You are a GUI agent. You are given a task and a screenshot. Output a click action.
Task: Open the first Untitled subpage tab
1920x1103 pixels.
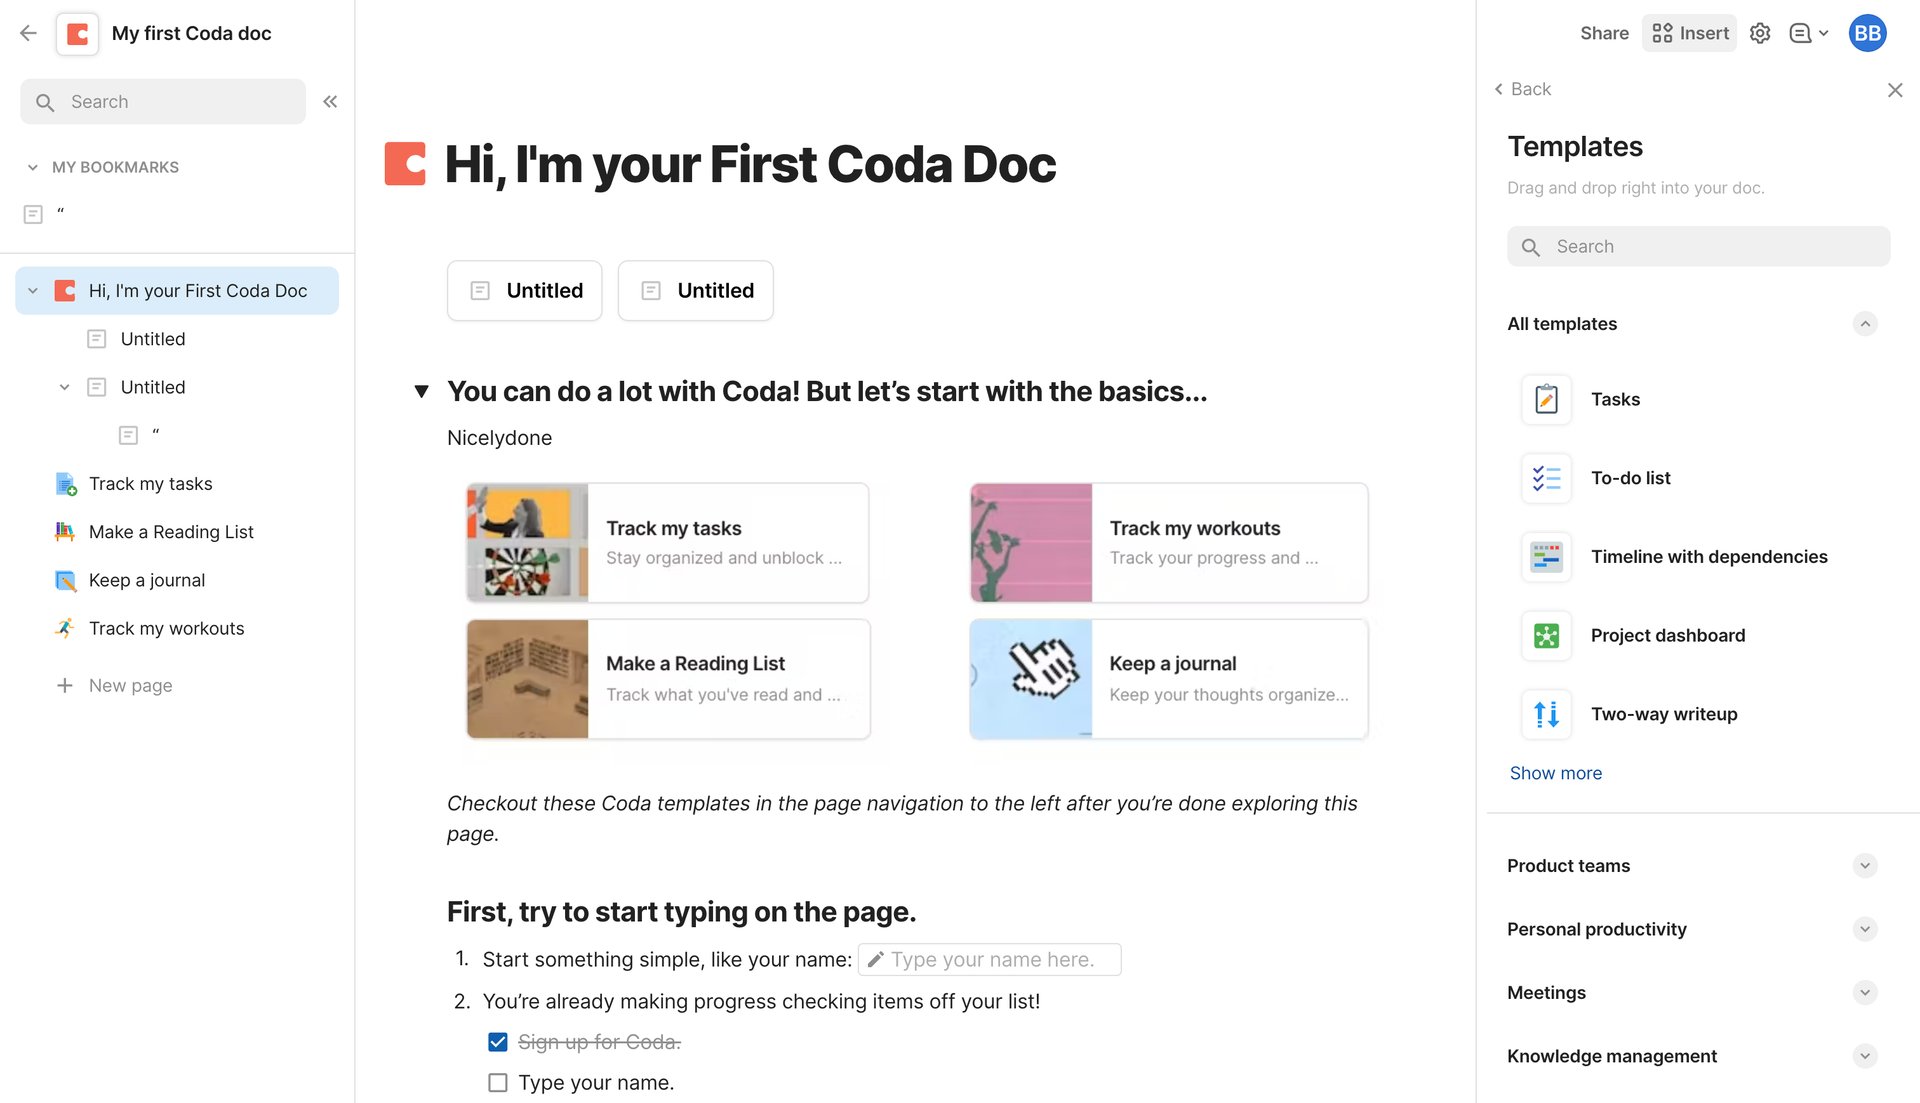(x=524, y=290)
